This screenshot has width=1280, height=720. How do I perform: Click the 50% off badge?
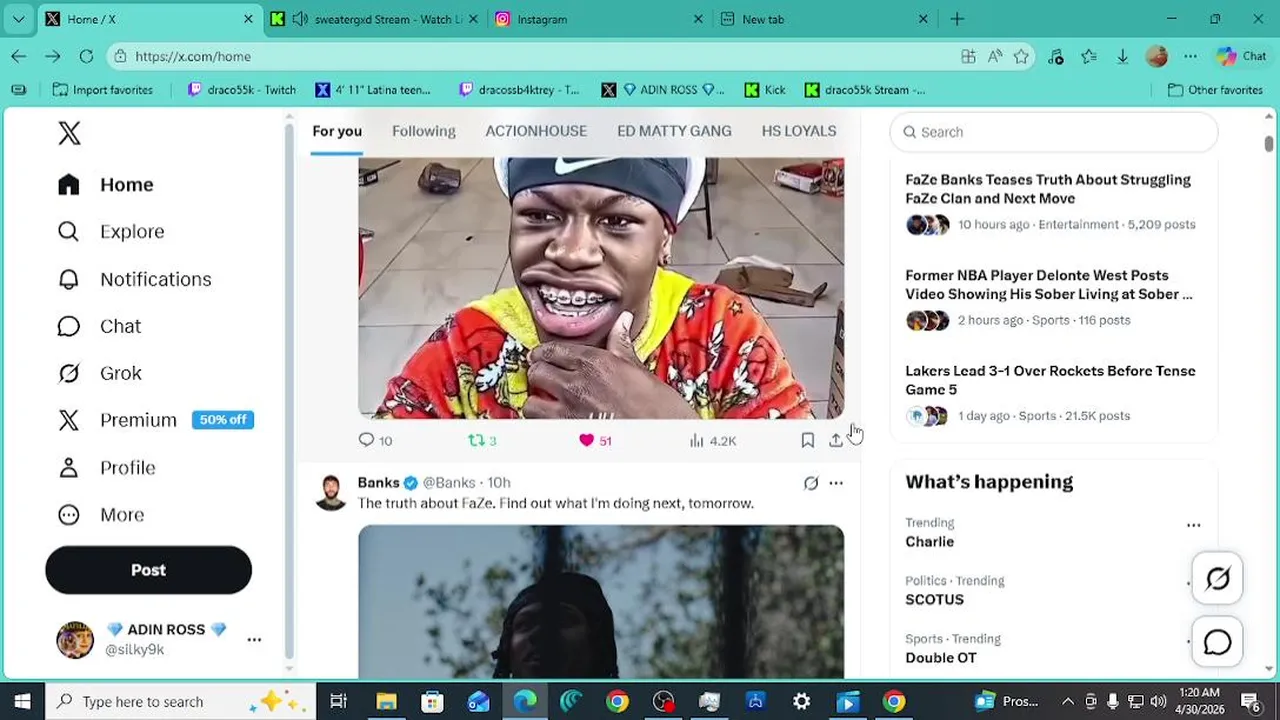[223, 420]
